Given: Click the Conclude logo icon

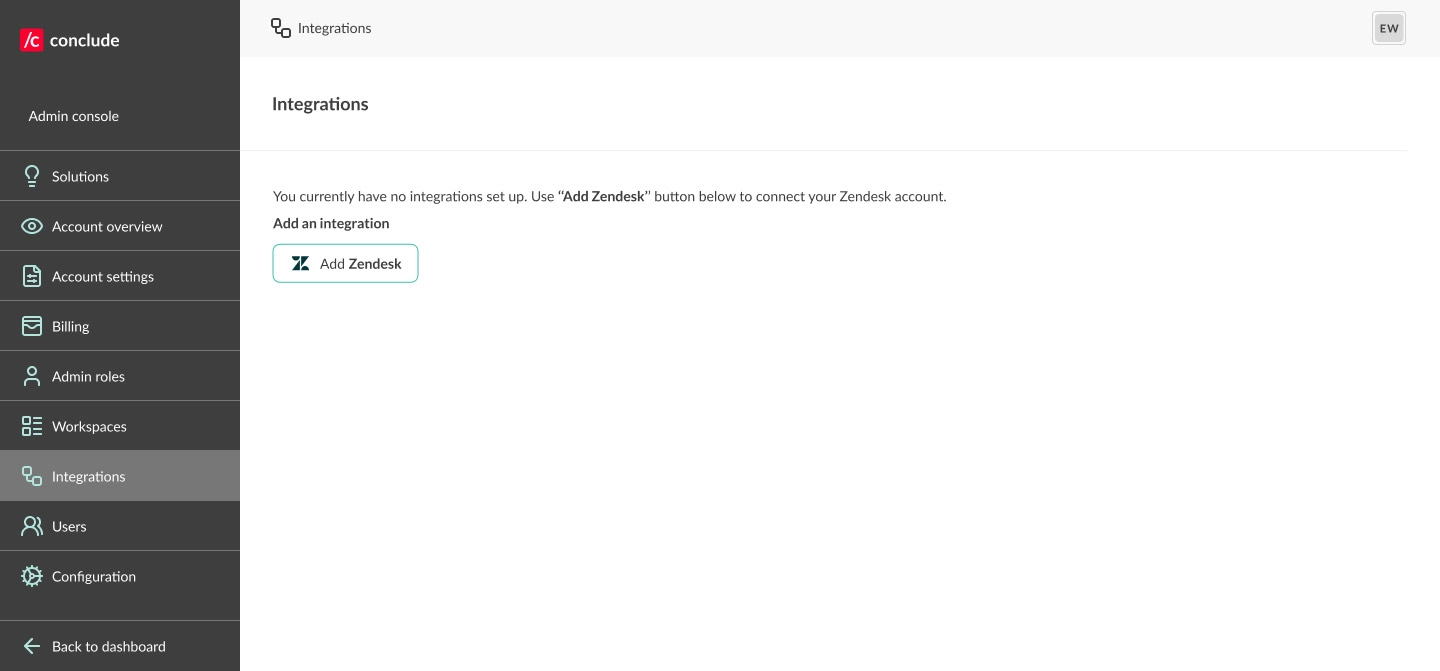Looking at the screenshot, I should click(x=32, y=40).
